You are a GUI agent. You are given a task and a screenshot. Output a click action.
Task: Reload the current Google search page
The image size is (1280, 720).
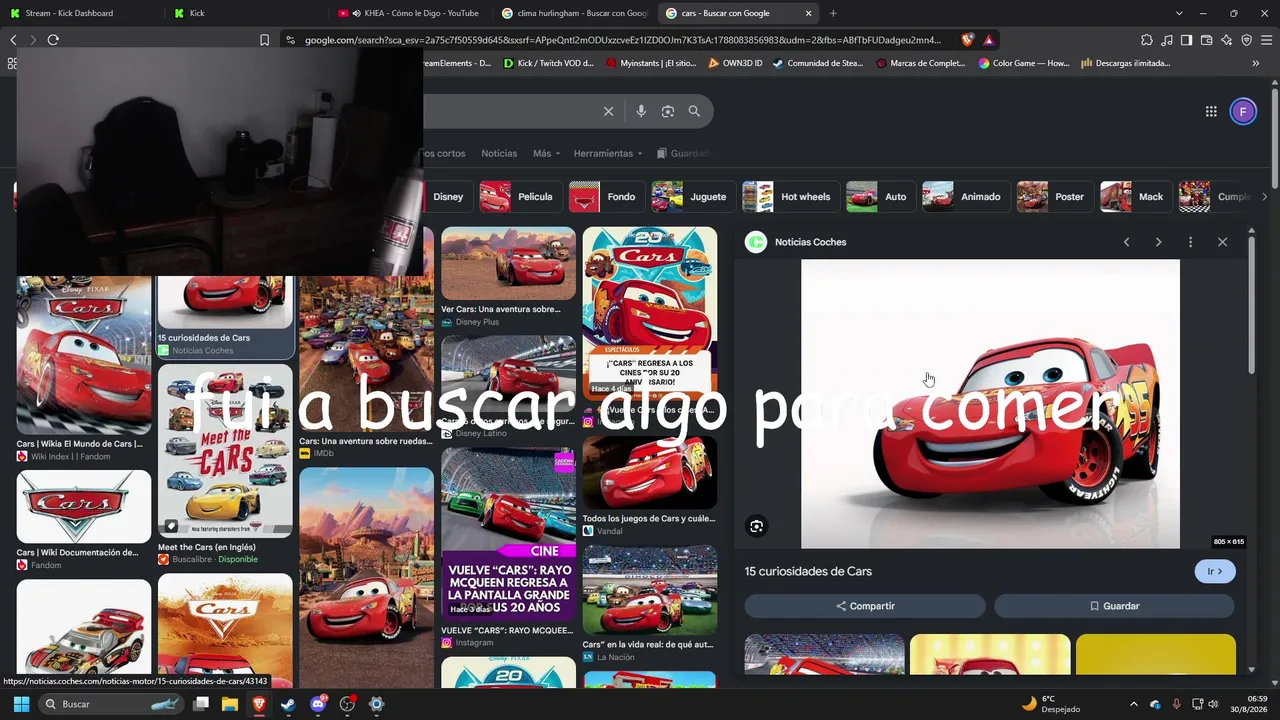click(x=53, y=40)
